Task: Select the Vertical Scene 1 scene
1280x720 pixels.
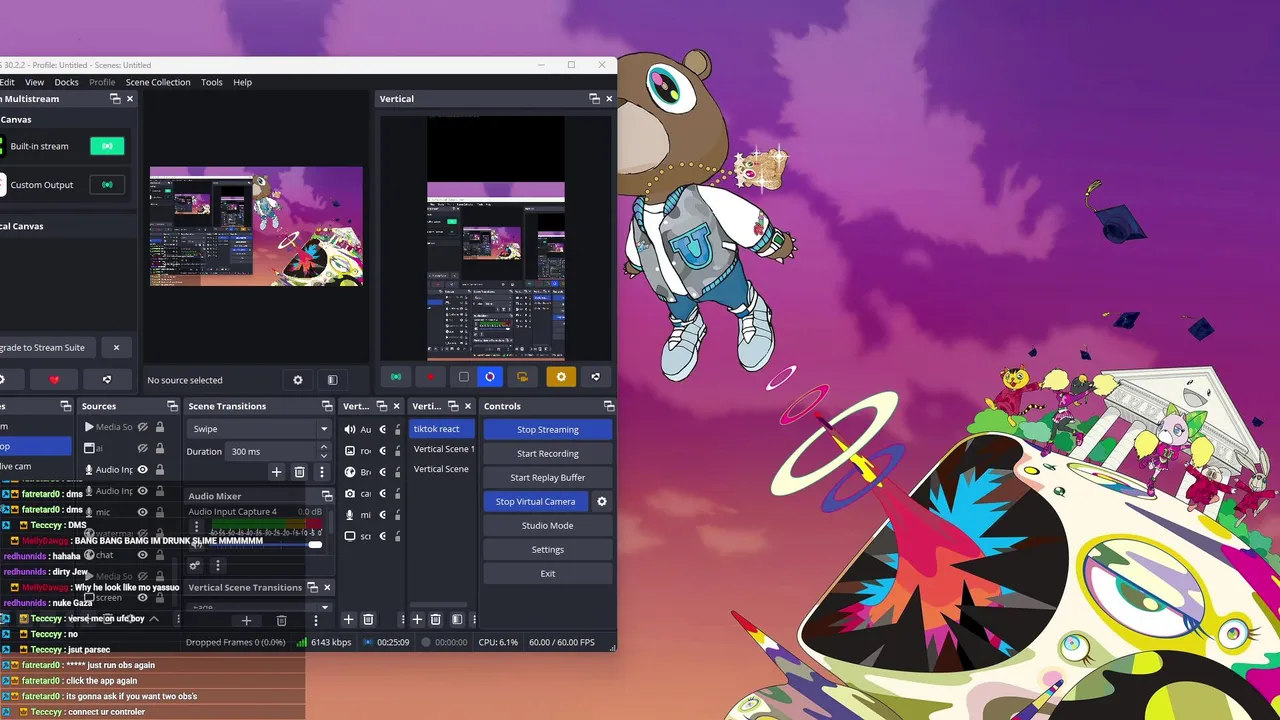Action: [443, 449]
